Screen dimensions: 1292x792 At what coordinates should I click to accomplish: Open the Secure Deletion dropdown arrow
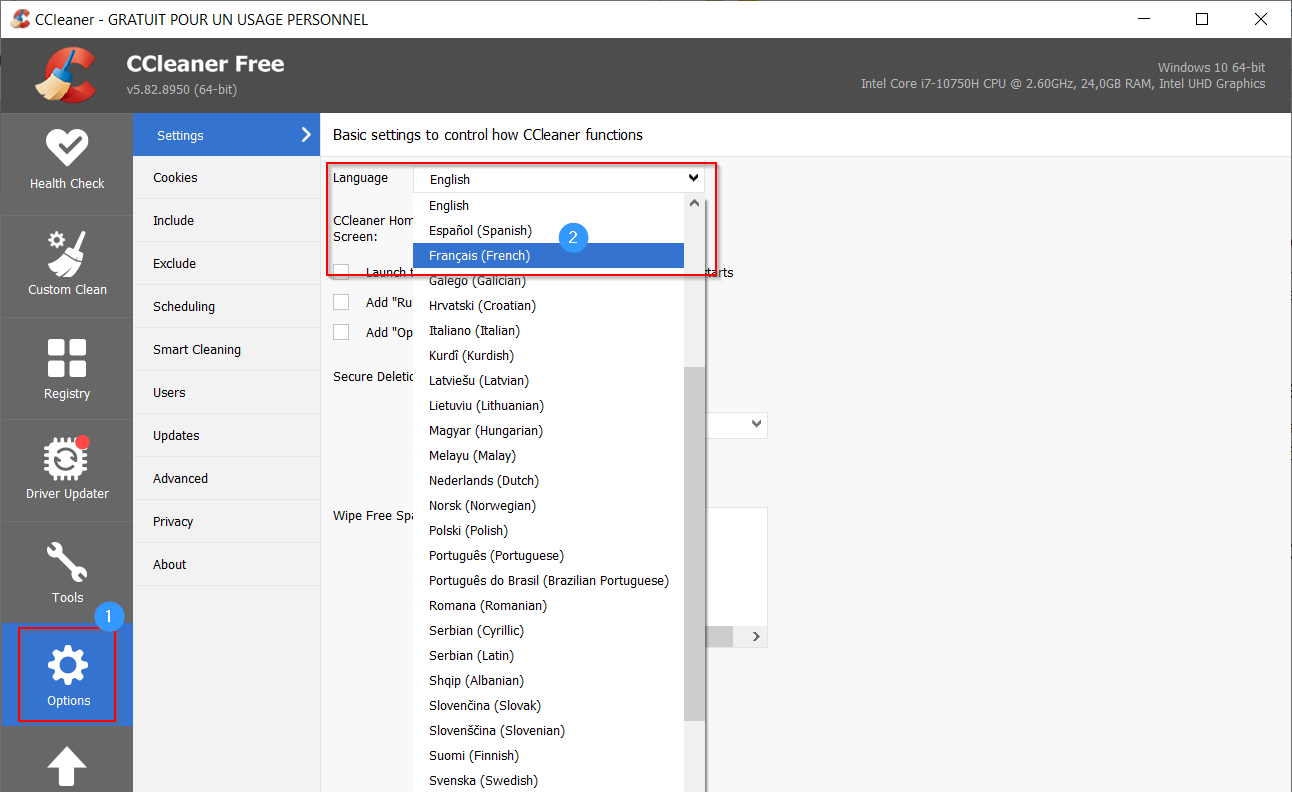coord(756,424)
